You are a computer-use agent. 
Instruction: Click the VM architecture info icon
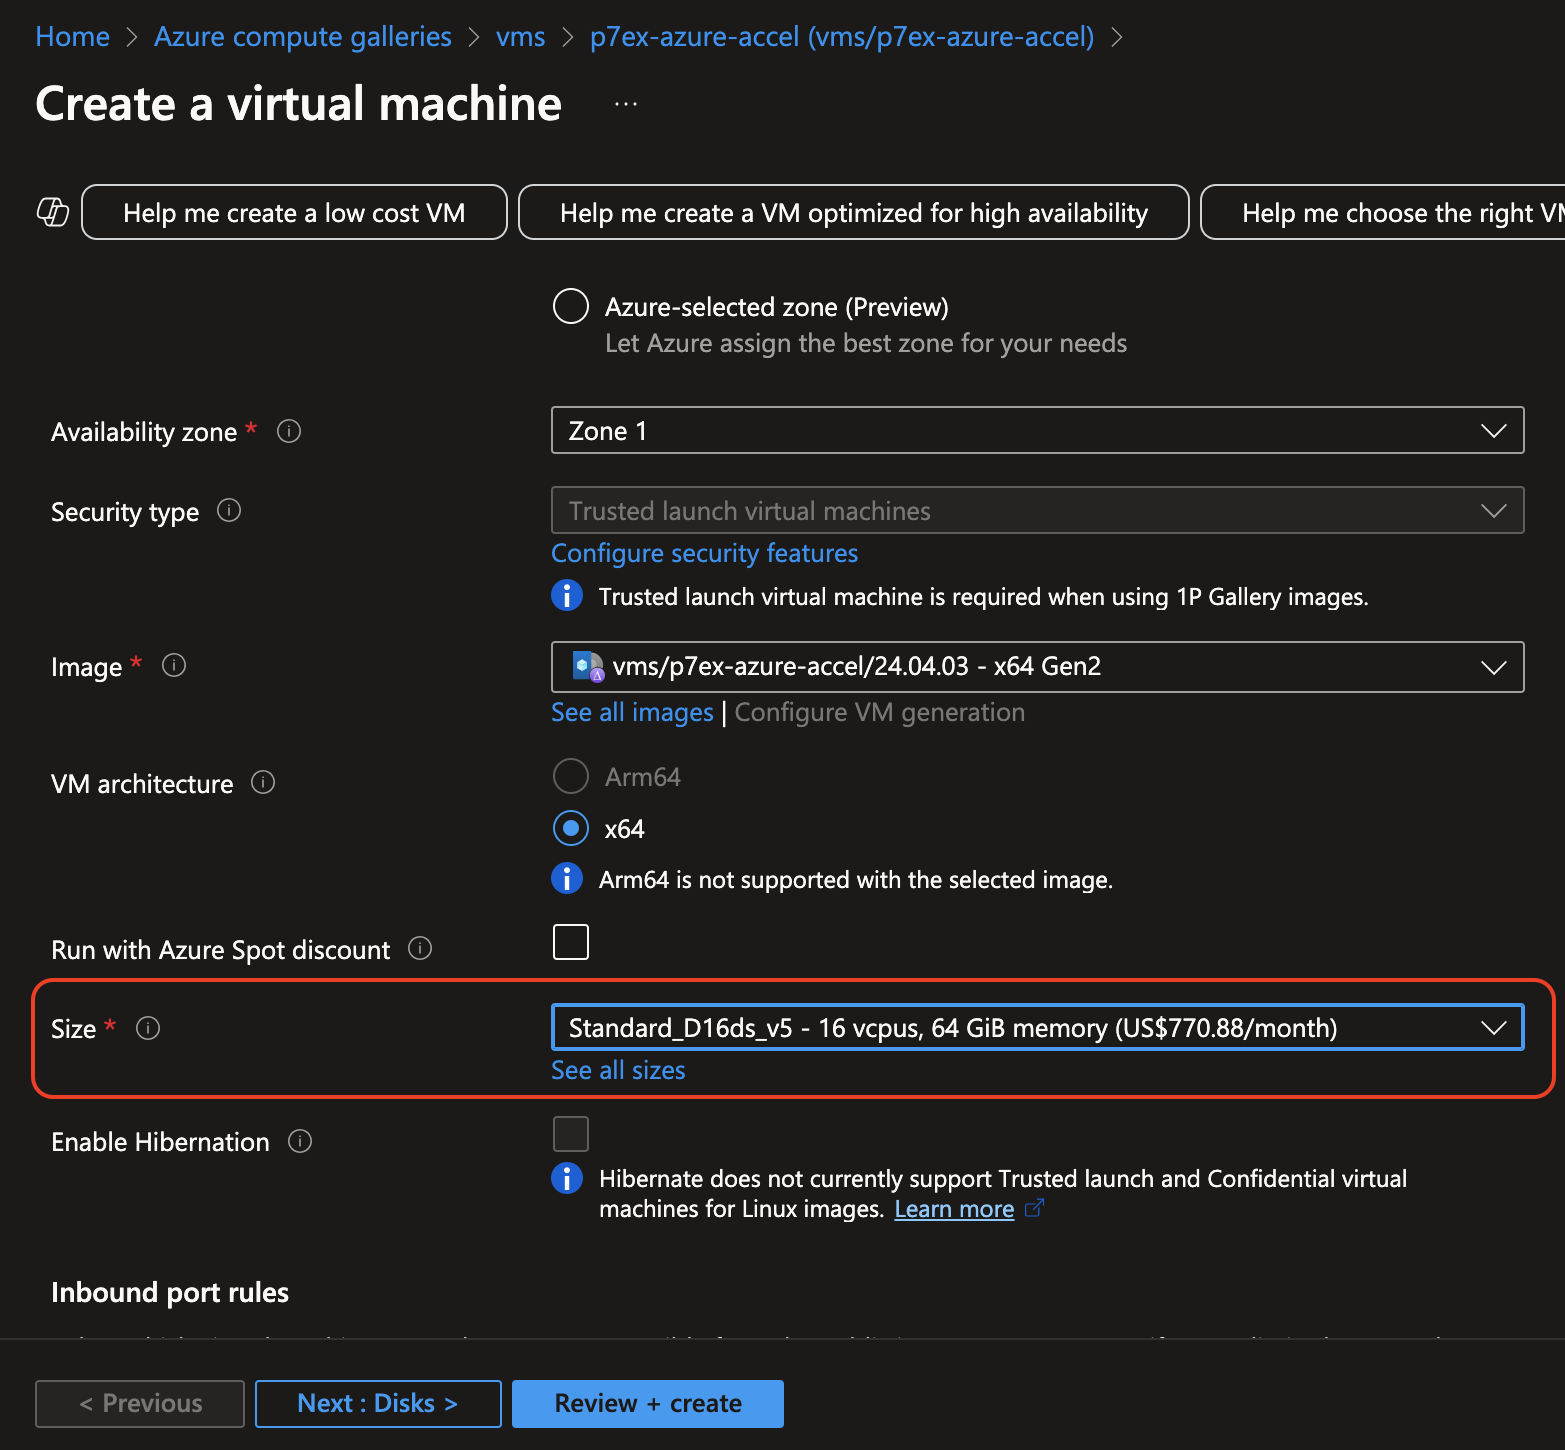point(263,782)
